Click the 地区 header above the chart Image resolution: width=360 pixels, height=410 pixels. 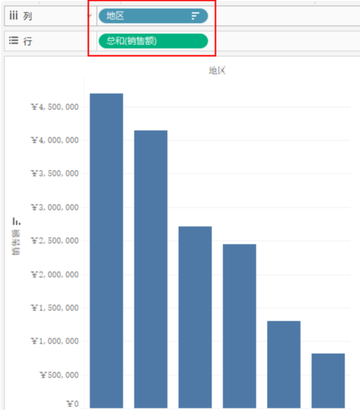(217, 70)
